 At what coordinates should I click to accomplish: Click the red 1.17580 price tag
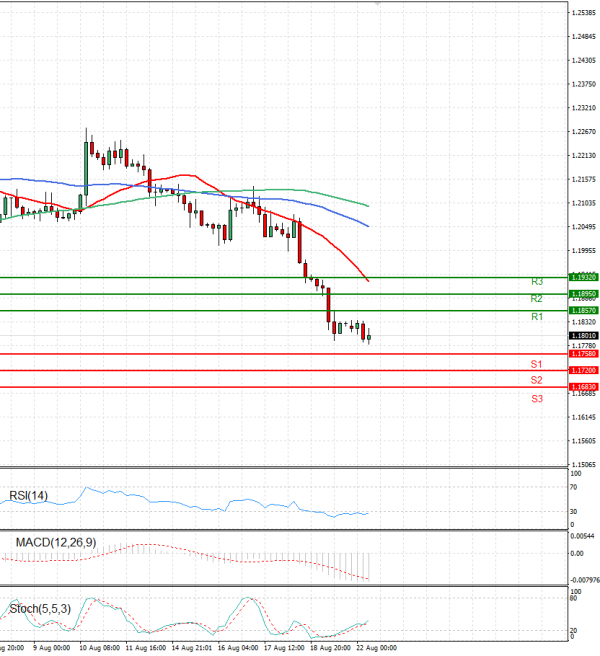tap(584, 354)
